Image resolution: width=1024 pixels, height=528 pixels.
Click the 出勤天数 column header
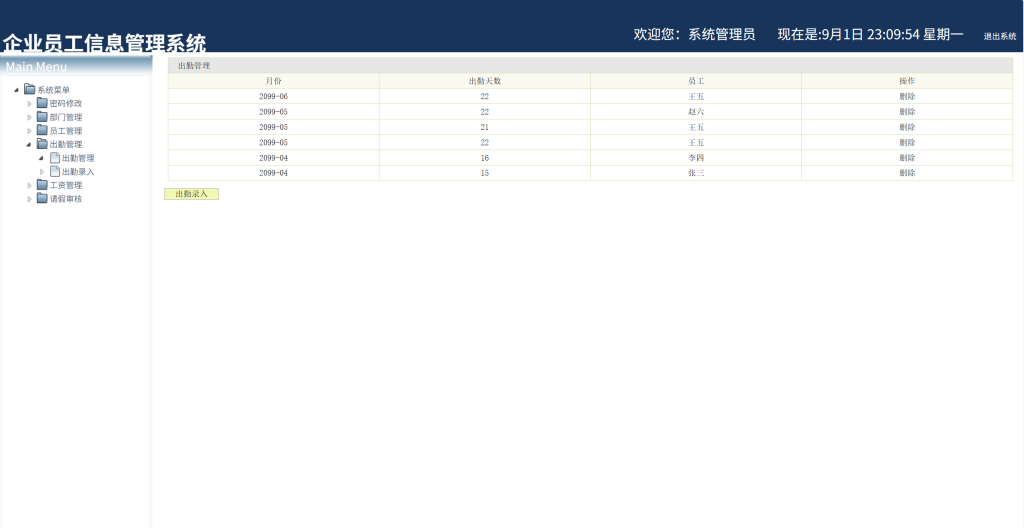485,81
